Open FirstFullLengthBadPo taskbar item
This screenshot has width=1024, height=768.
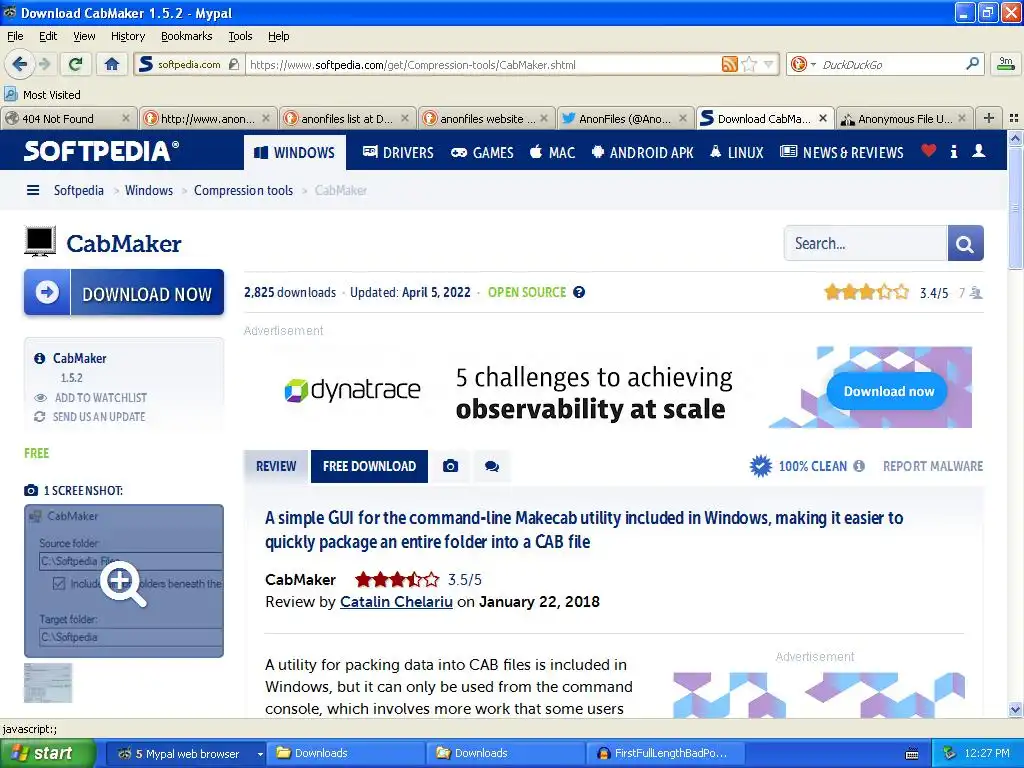coord(663,753)
